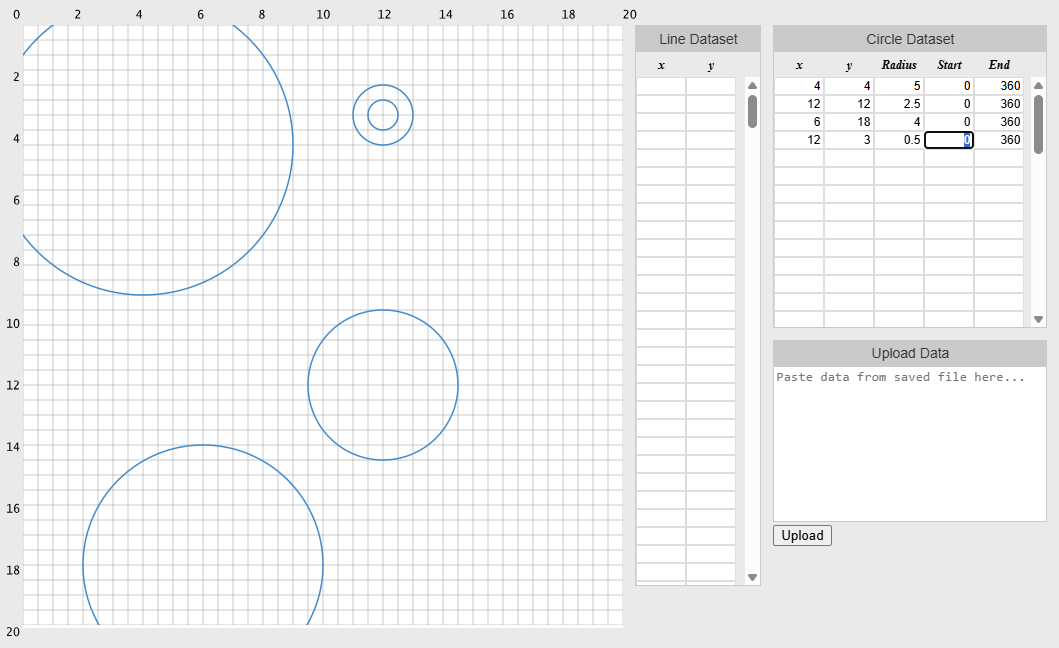The image size is (1059, 648).
Task: Grab the Line Dataset scrollbar thumb
Action: [x=752, y=111]
